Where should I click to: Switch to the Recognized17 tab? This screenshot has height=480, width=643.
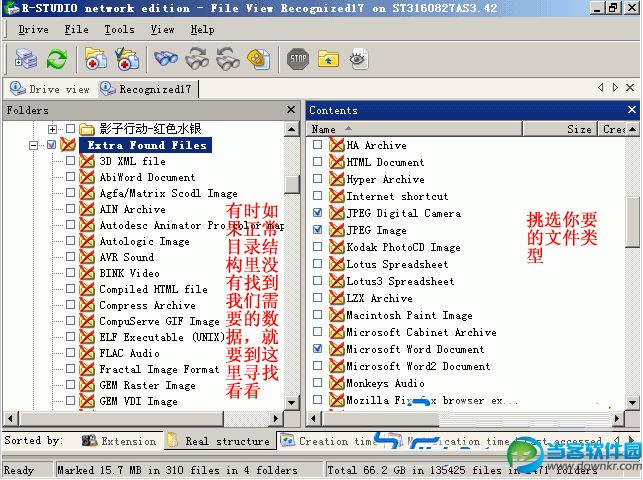[148, 89]
